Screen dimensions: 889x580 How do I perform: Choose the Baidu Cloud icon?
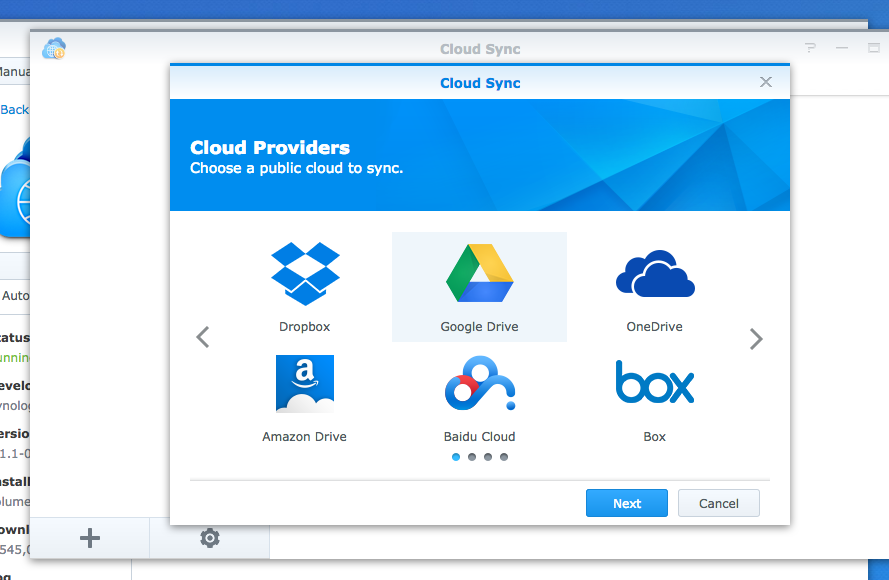coord(479,384)
